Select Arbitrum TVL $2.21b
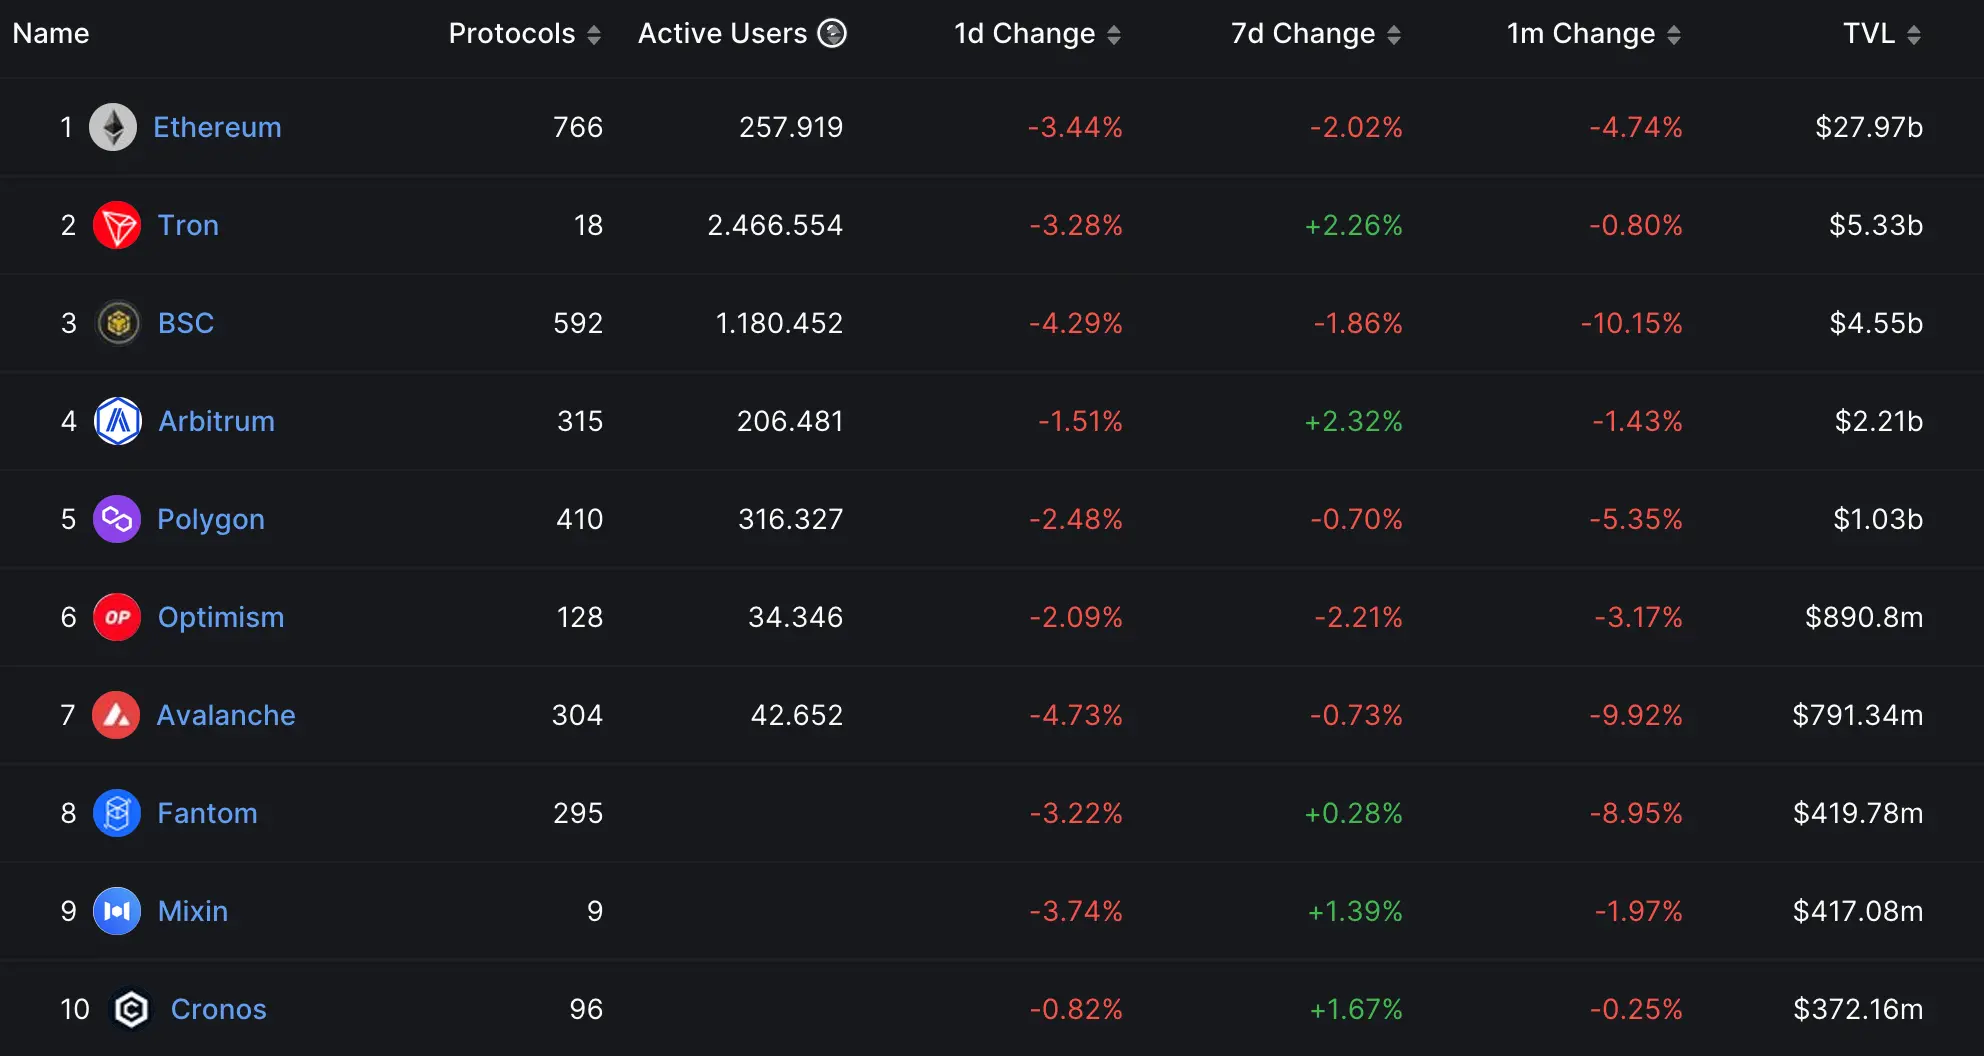 1879,421
